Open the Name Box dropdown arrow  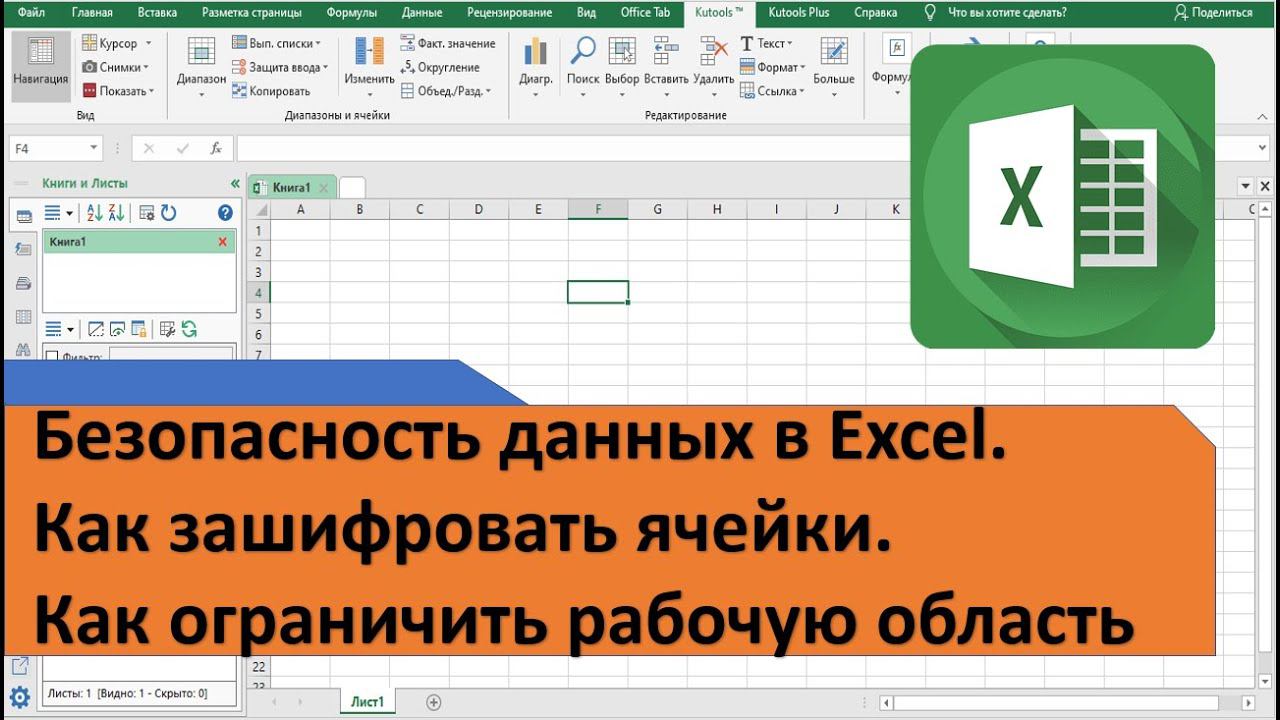click(x=94, y=148)
